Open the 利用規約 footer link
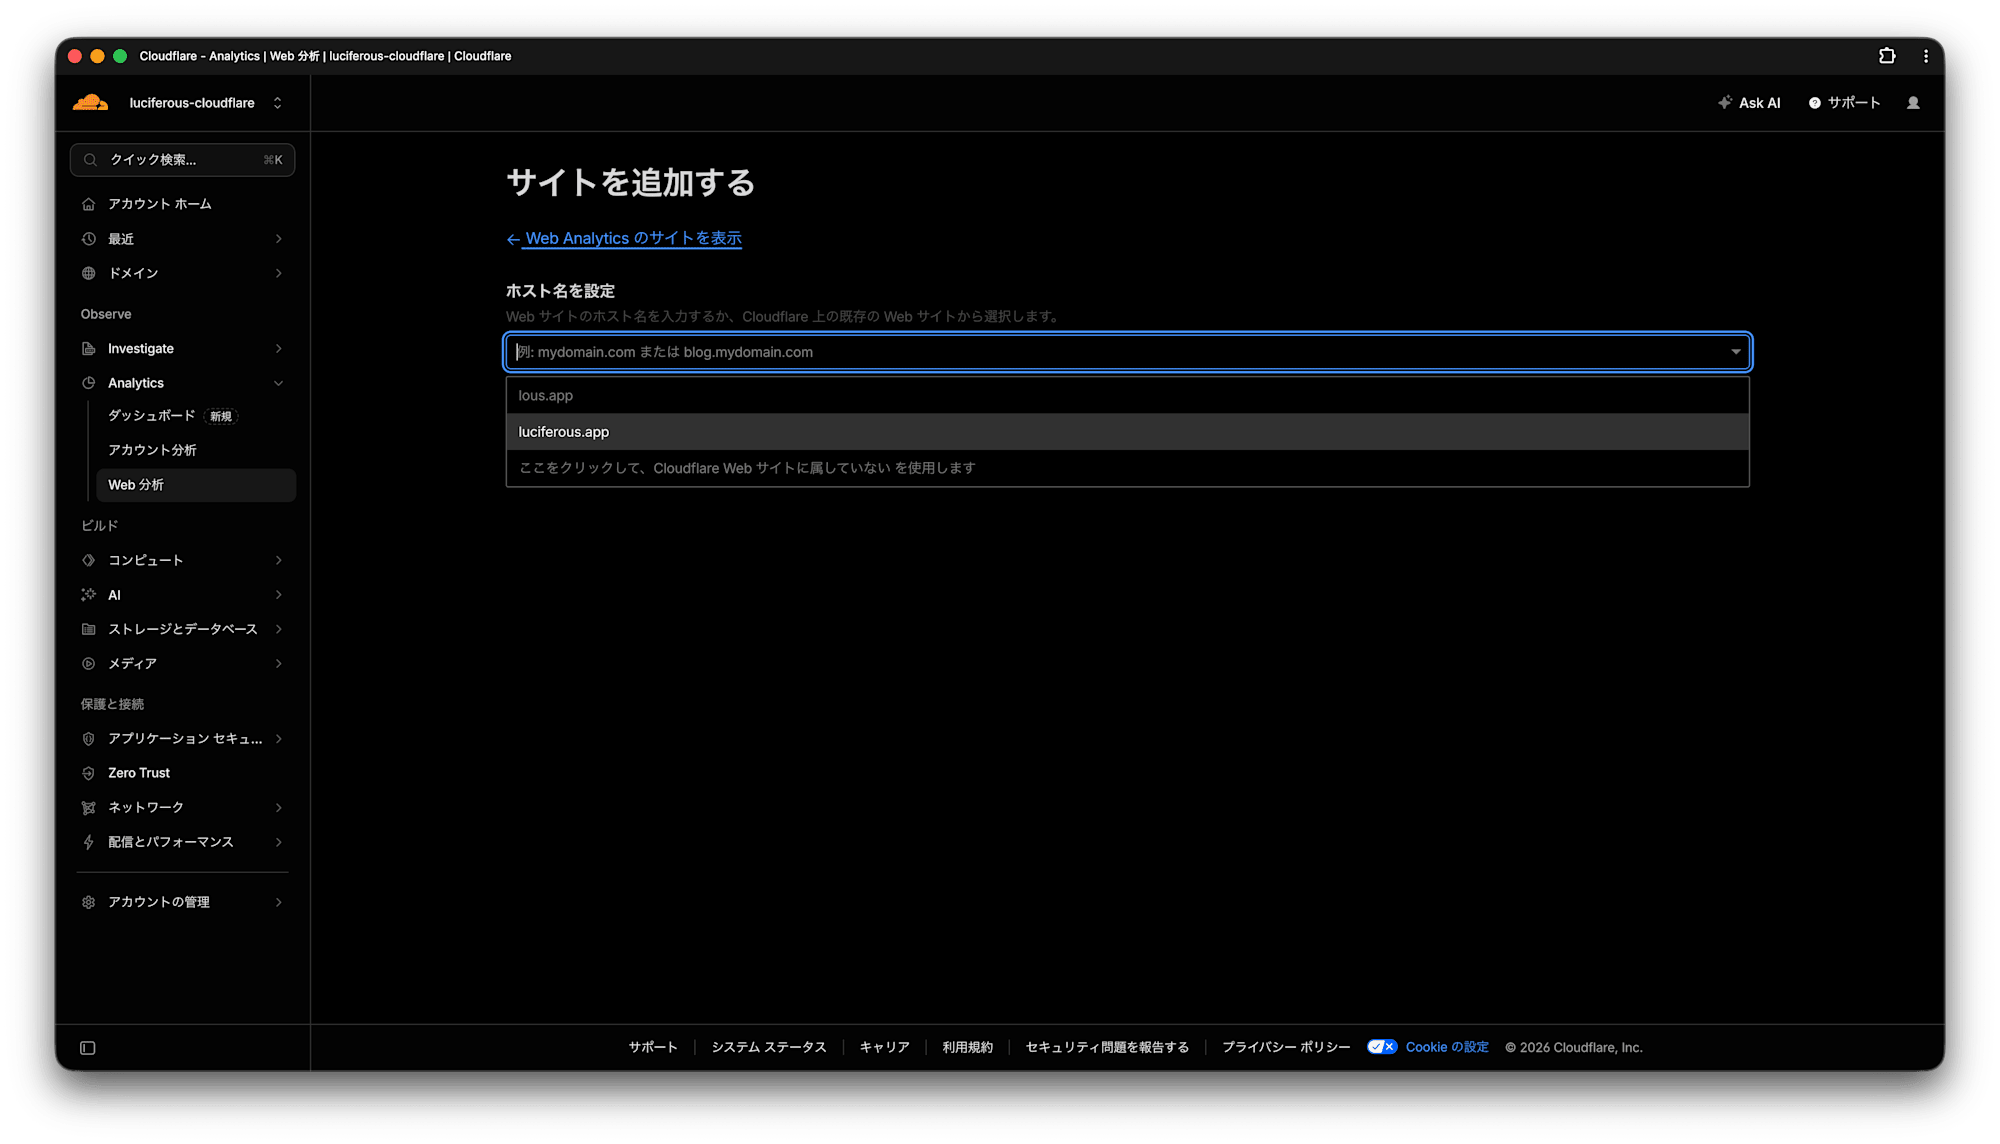 tap(968, 1047)
